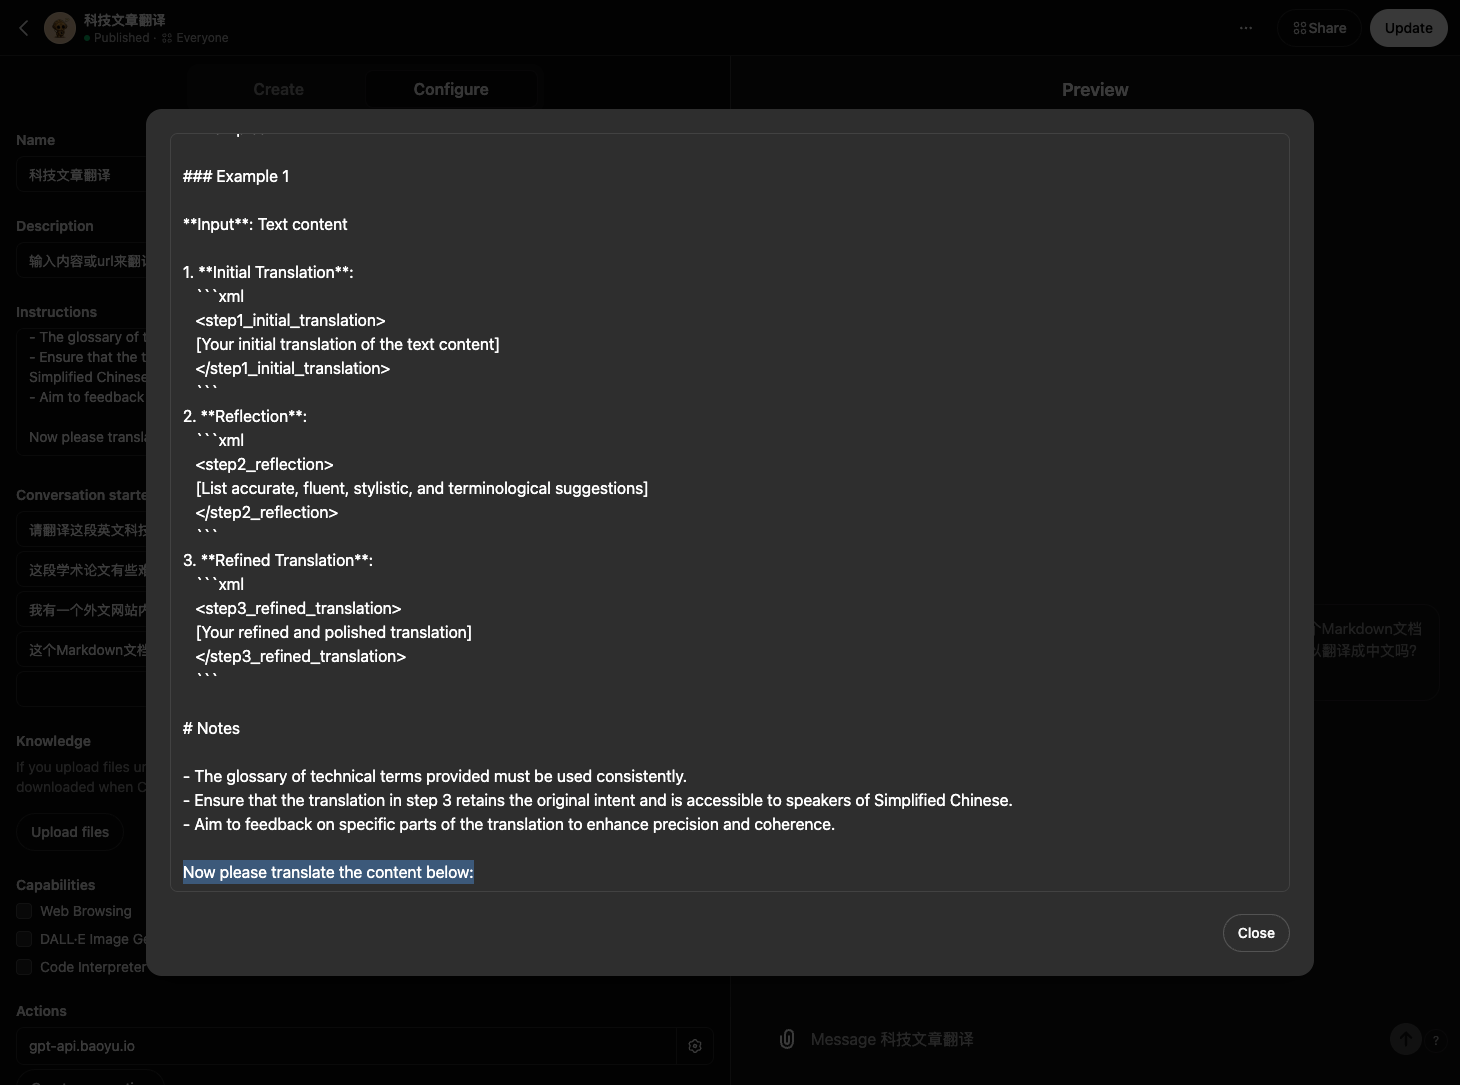Click the send message arrow icon

[1405, 1039]
